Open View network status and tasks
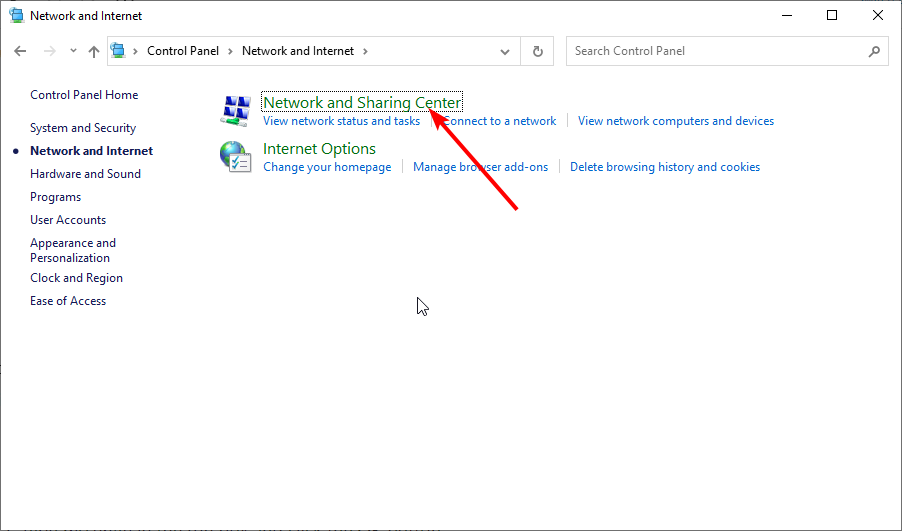902x531 pixels. point(342,121)
